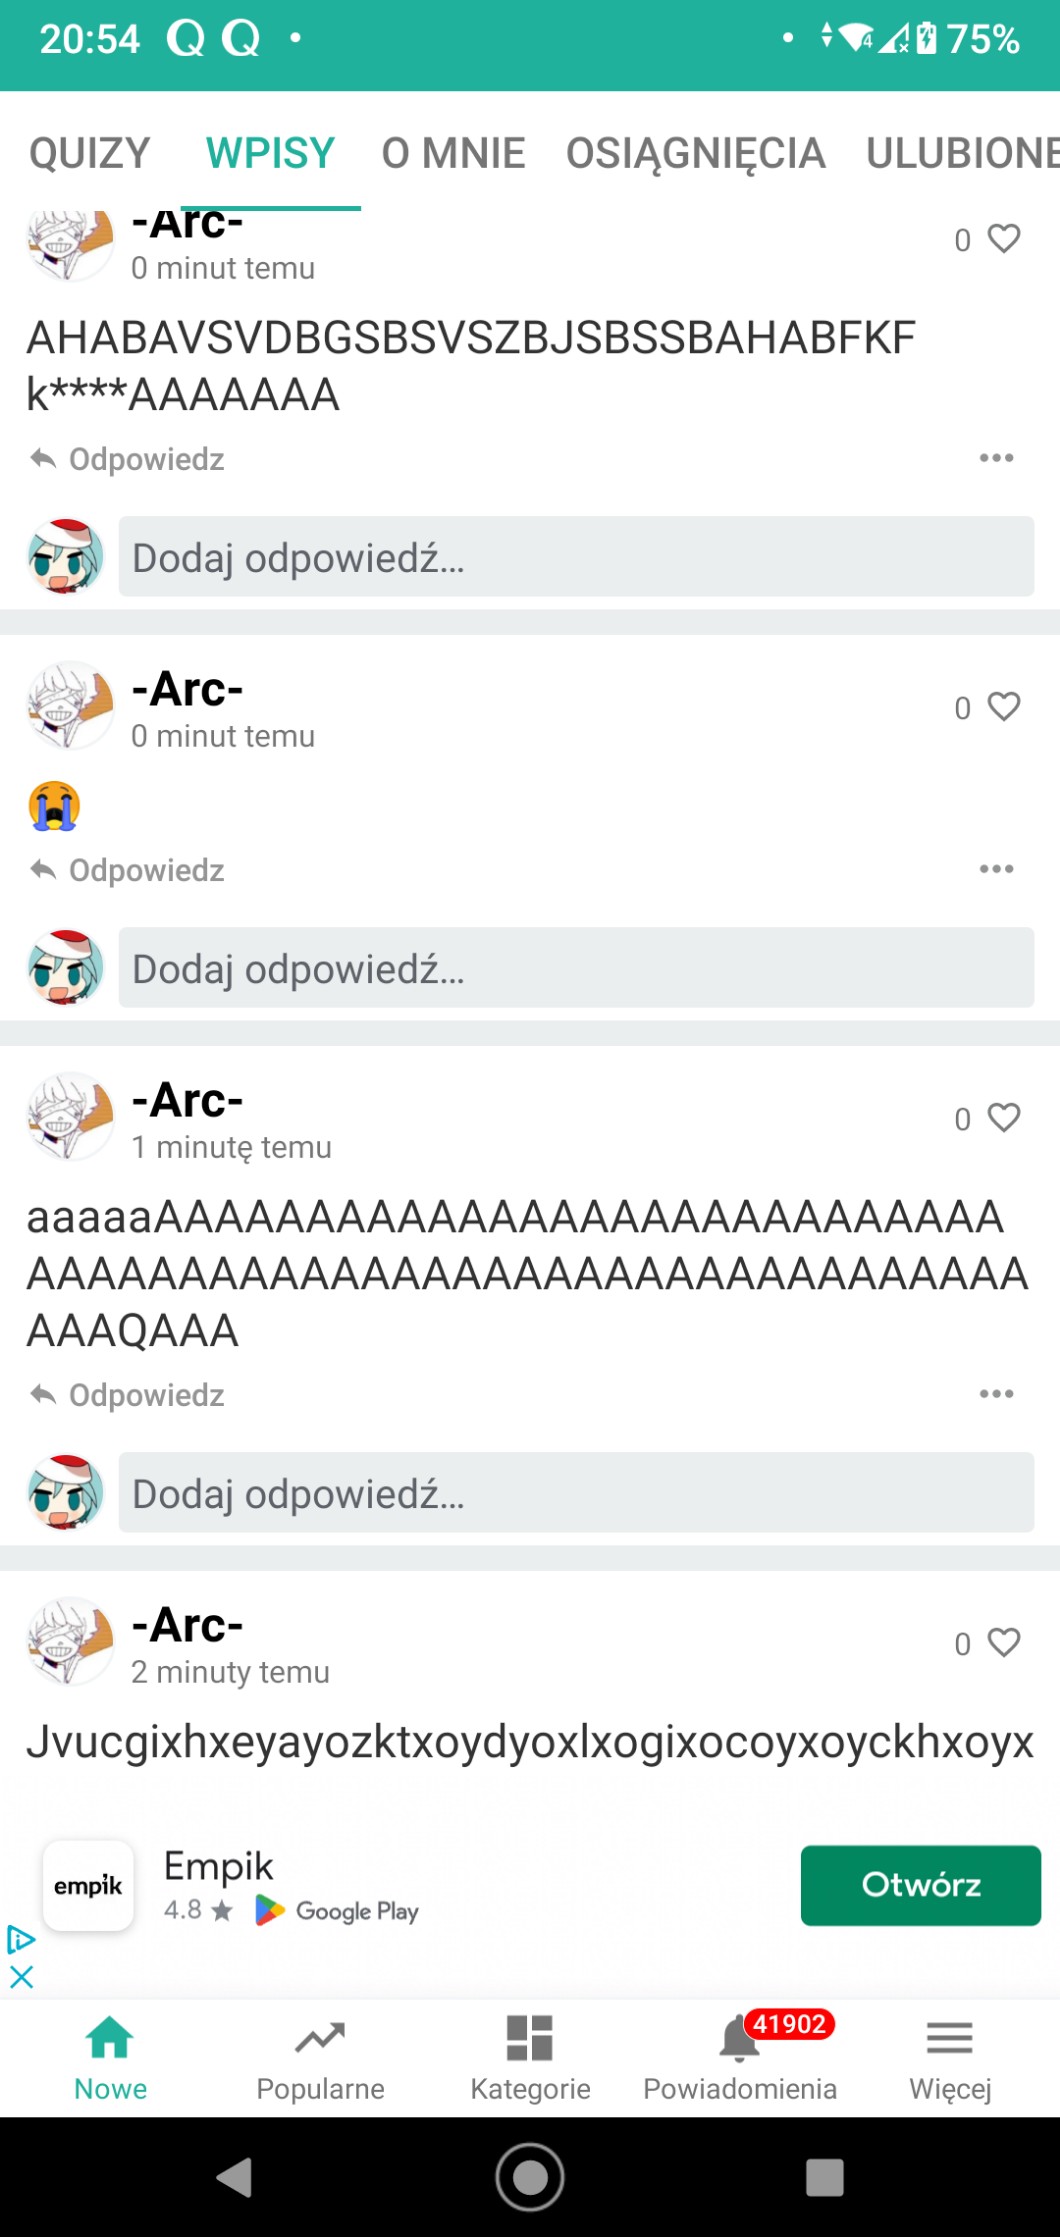Open three-dot menu on aaaaaAAAA post

(x=996, y=1394)
